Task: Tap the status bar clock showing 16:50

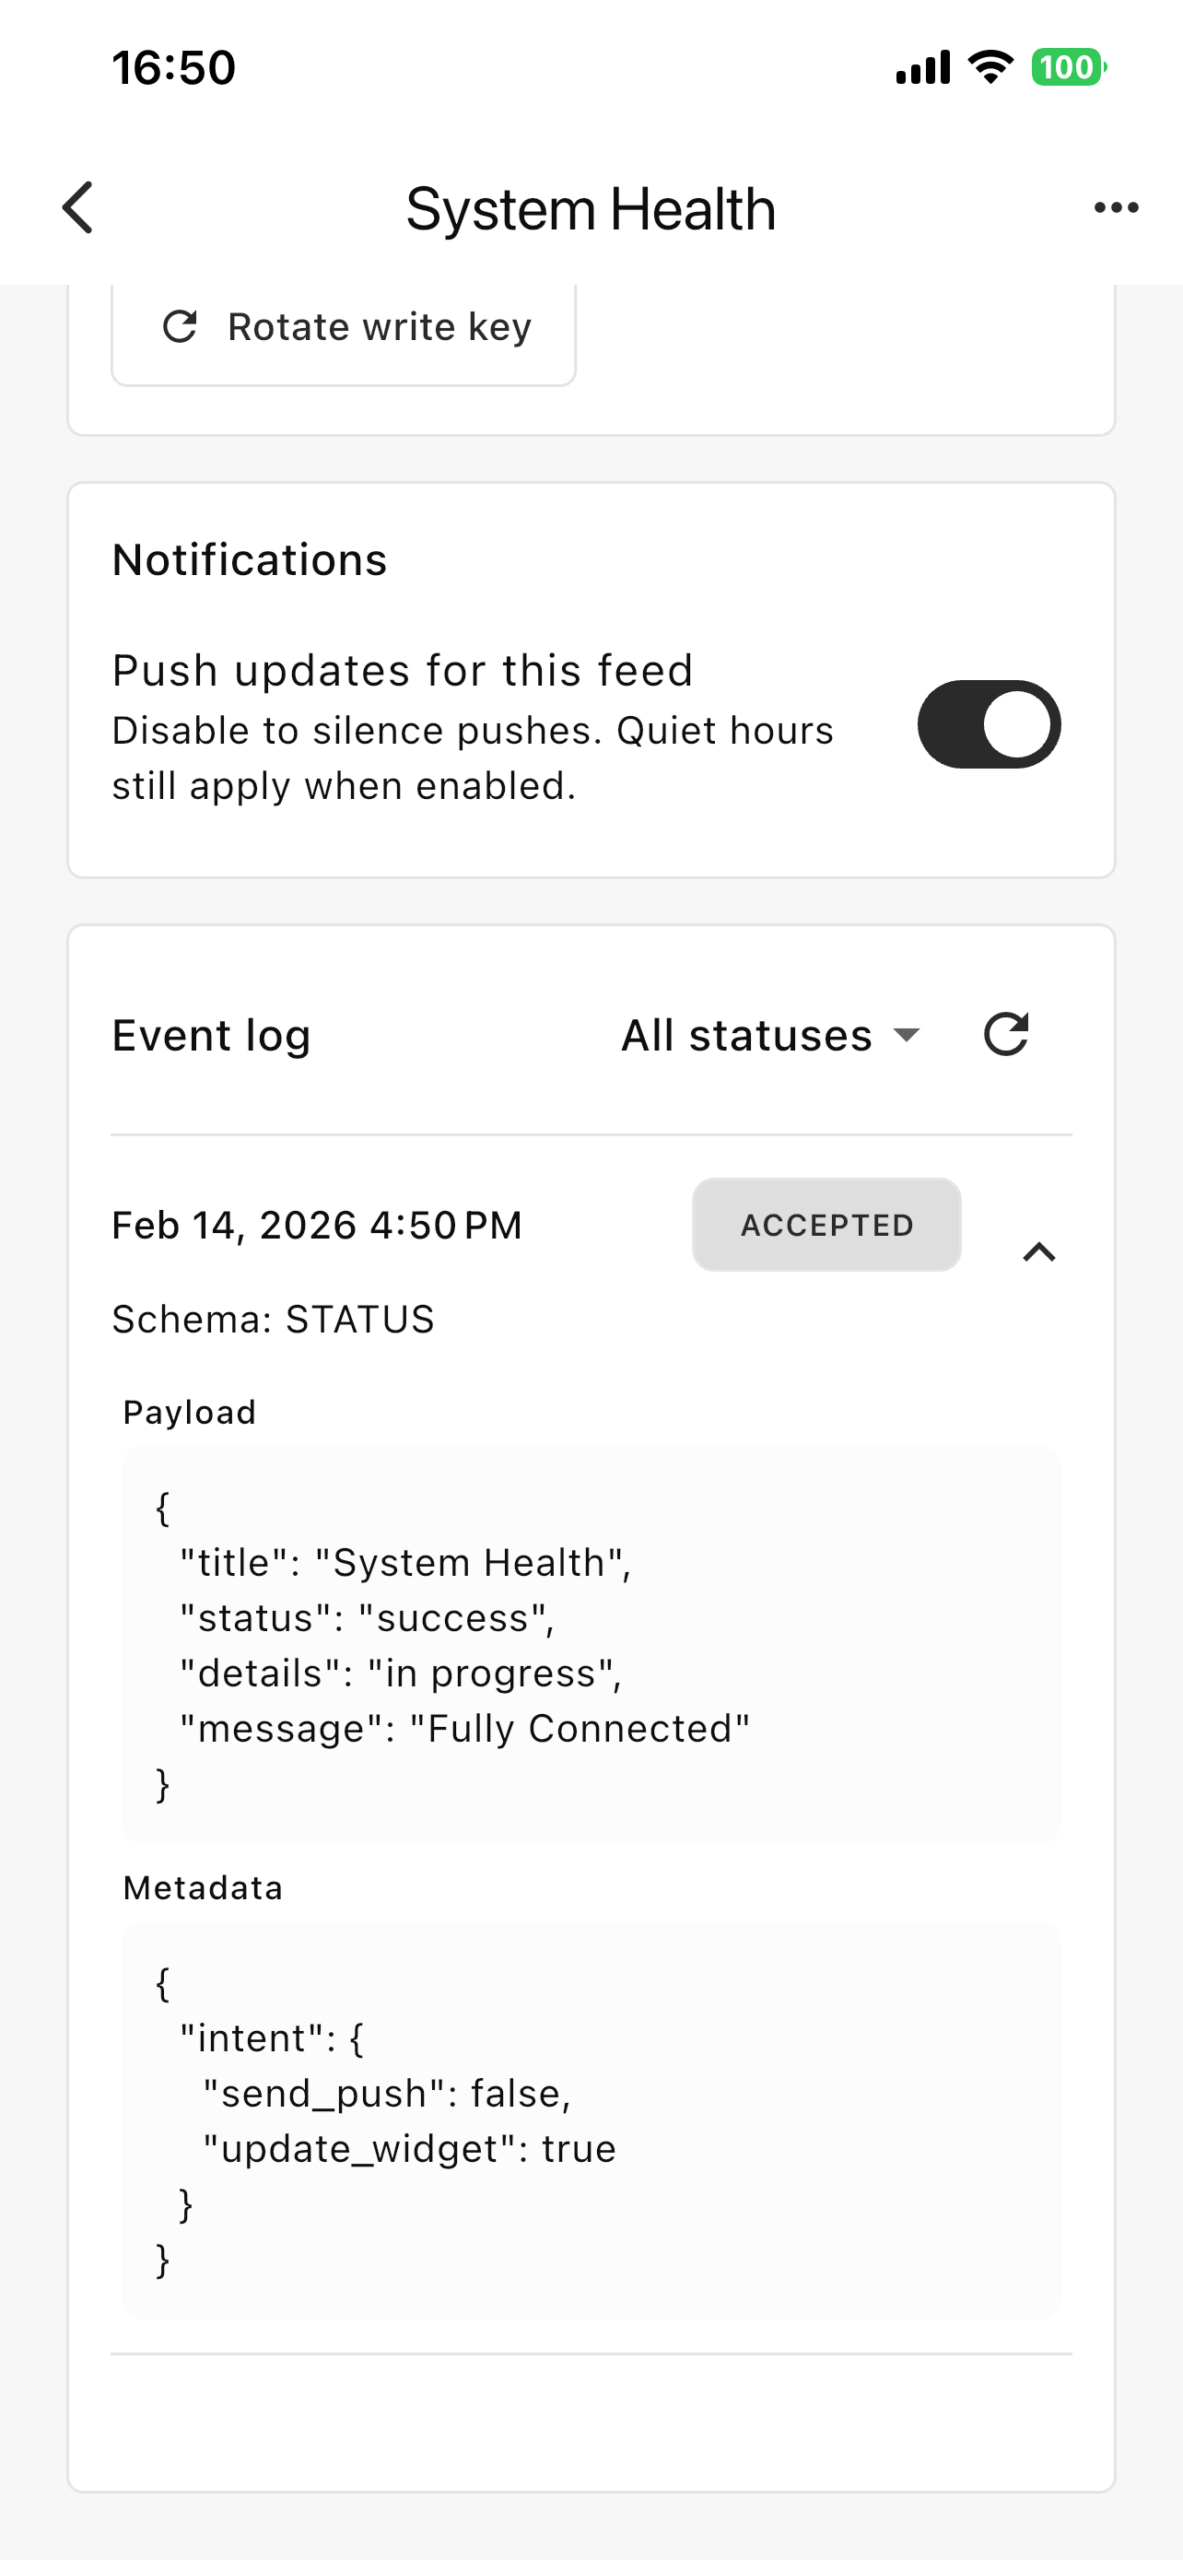Action: point(174,68)
